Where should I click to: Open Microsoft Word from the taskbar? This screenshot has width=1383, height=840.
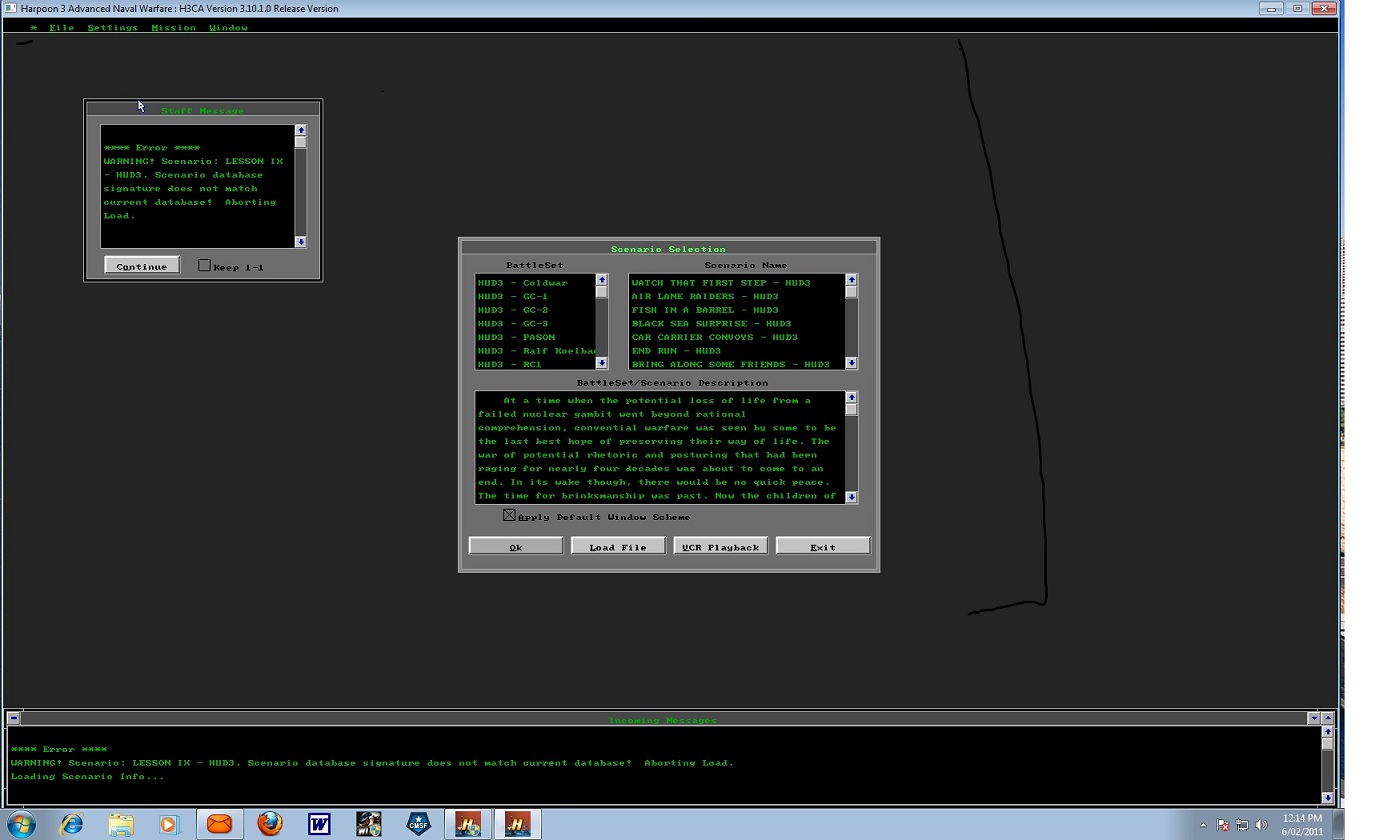[319, 824]
